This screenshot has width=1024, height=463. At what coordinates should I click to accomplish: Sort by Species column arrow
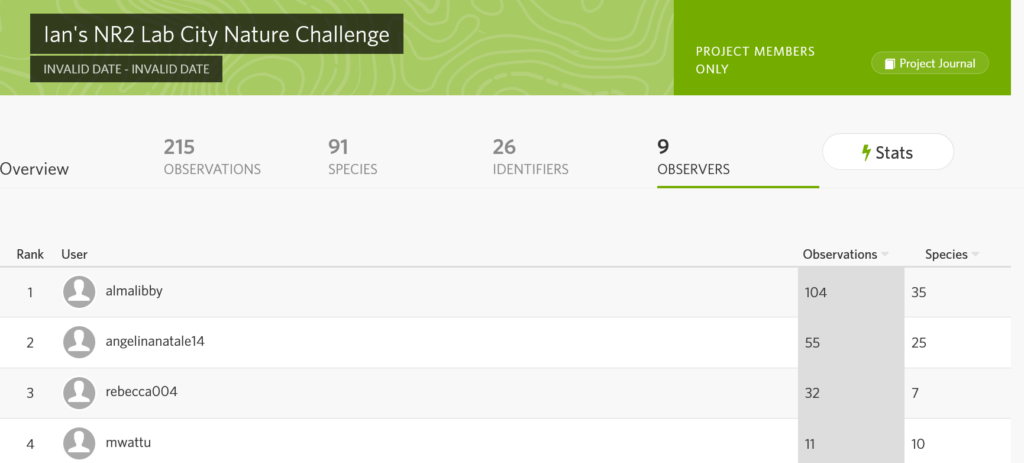coord(975,255)
